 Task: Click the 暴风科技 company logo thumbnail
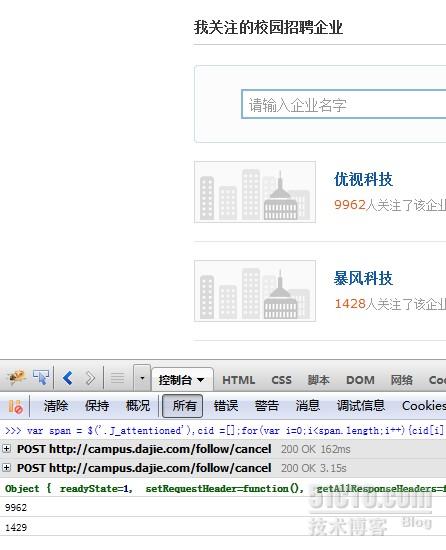tap(255, 291)
